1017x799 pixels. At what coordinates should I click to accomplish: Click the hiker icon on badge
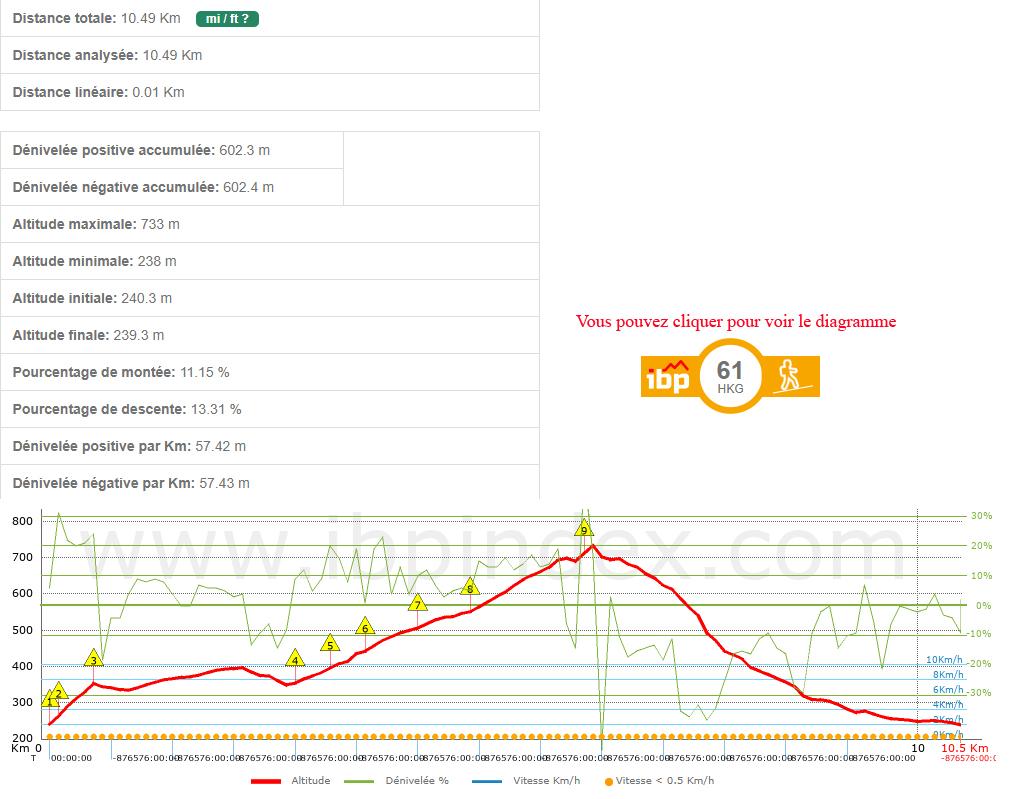[x=791, y=376]
